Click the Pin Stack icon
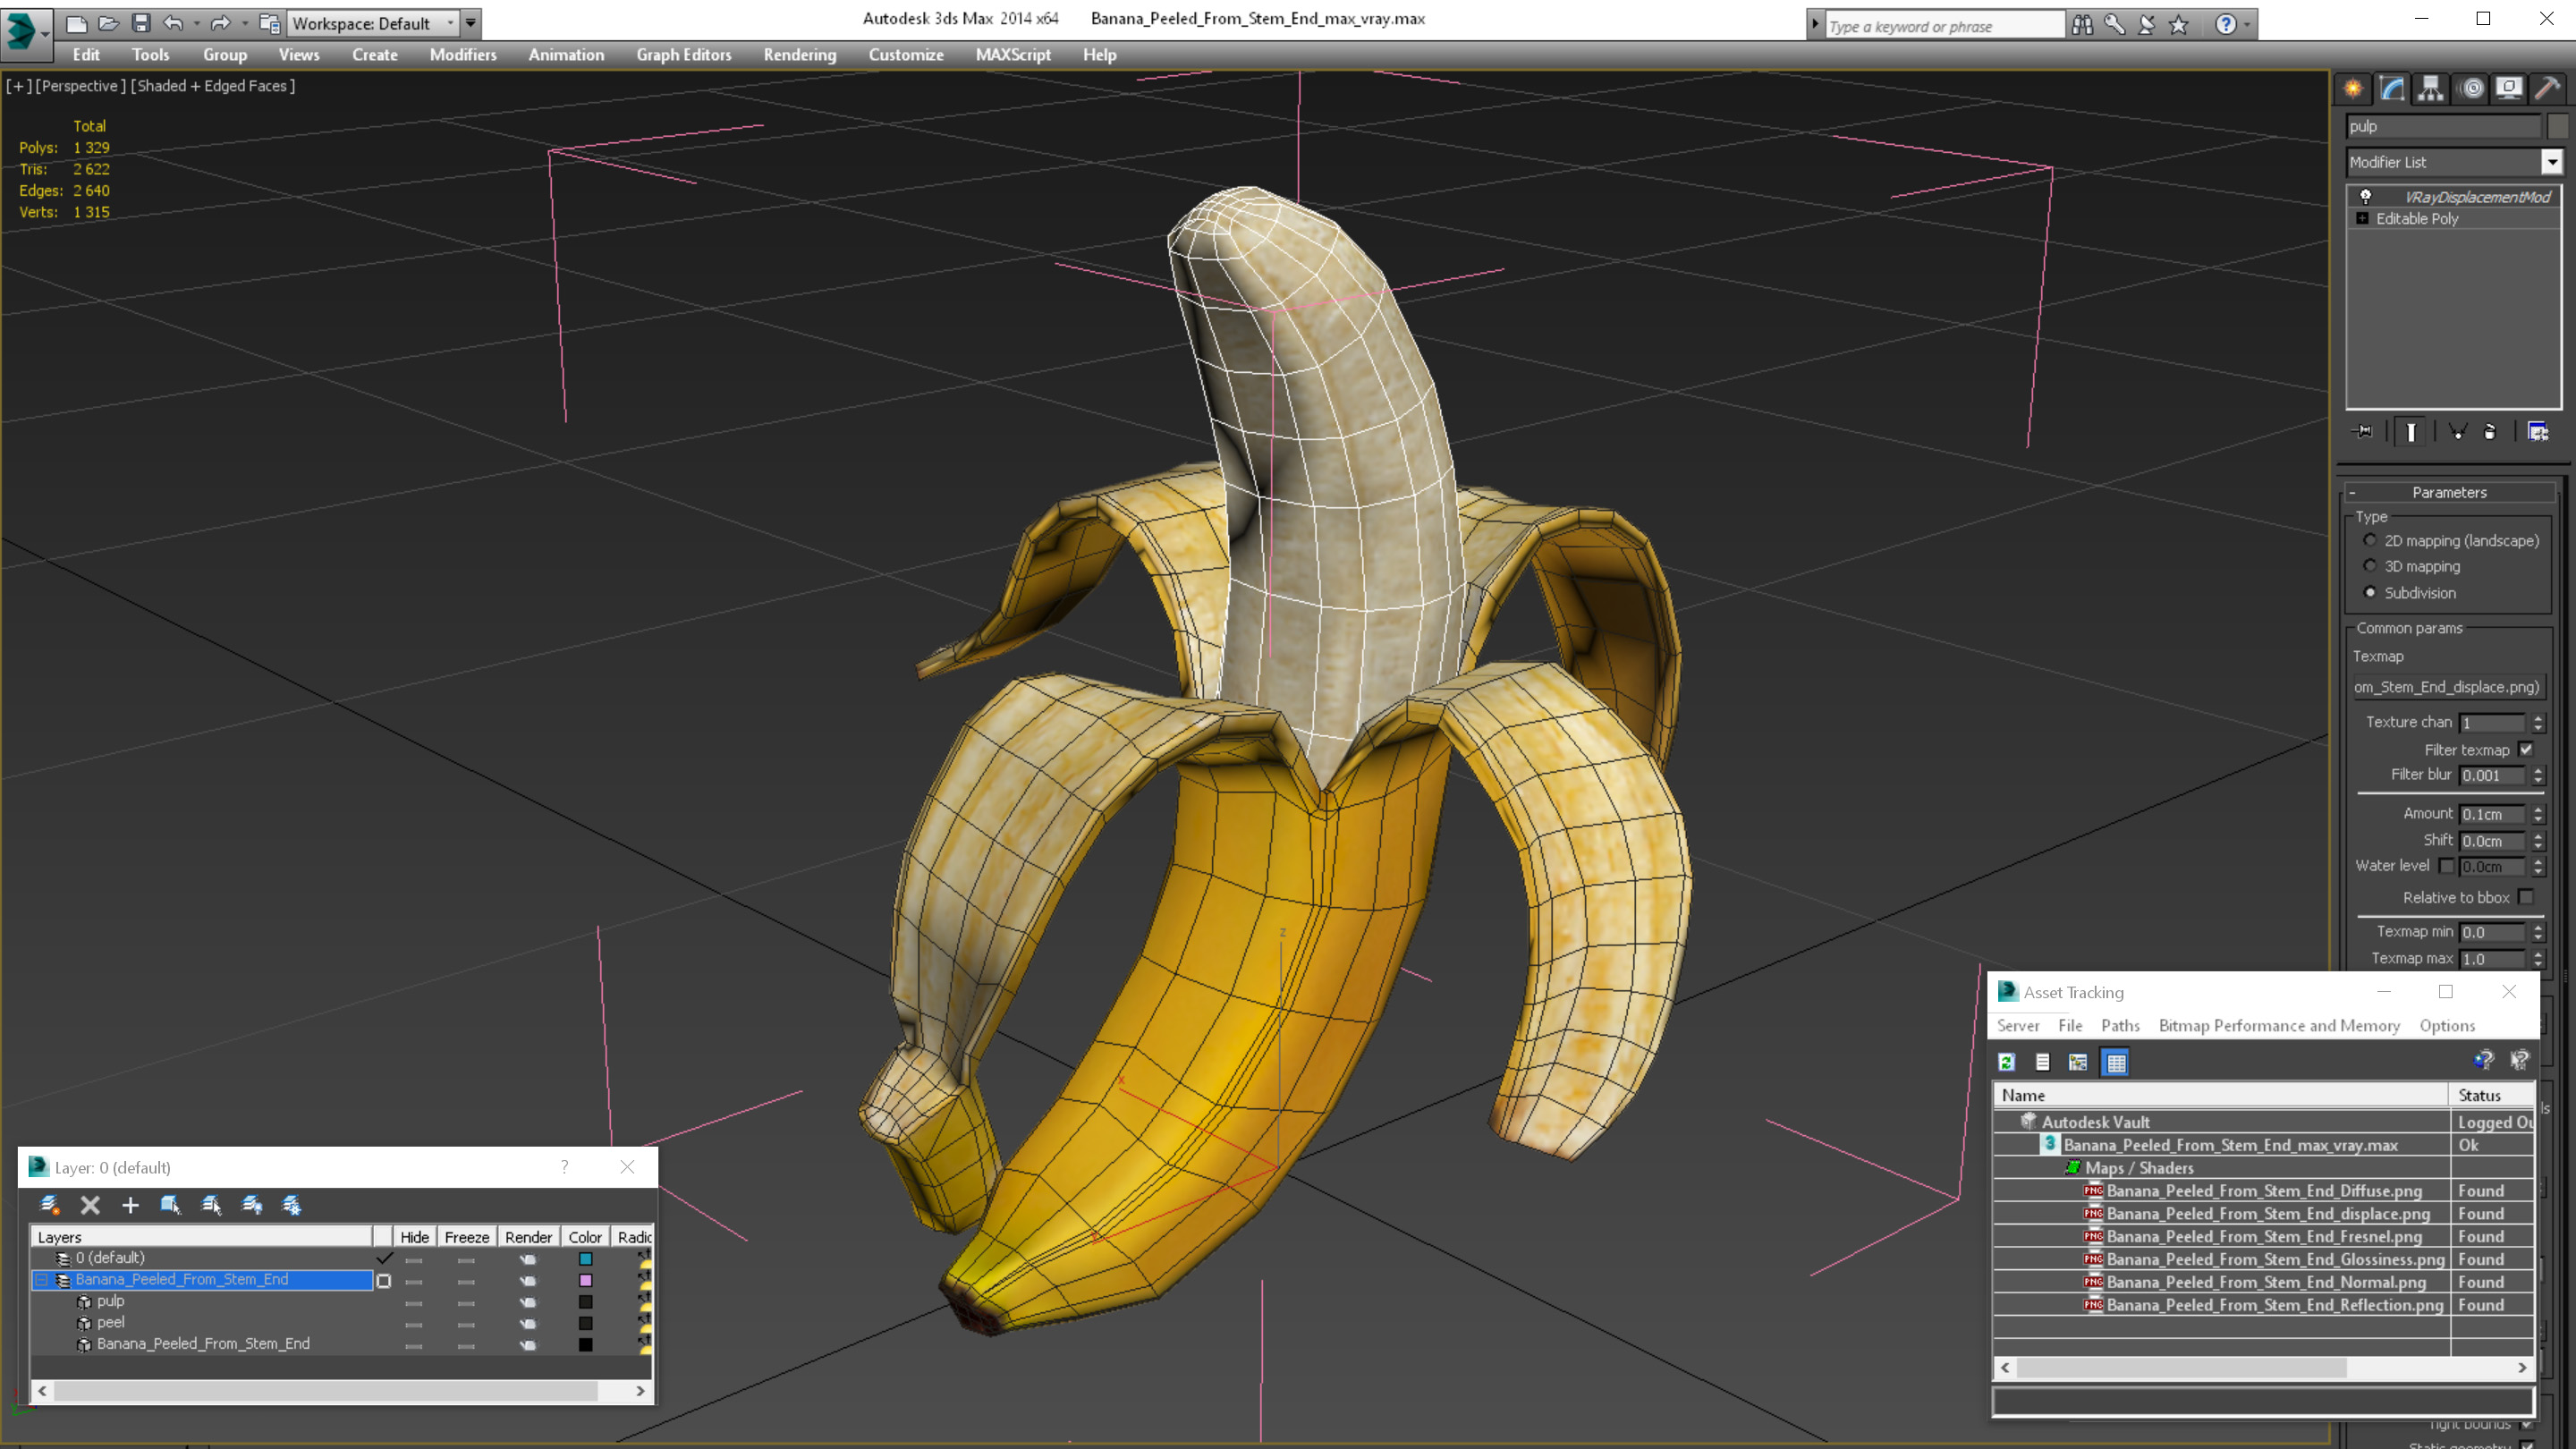The height and width of the screenshot is (1449, 2576). (2364, 431)
